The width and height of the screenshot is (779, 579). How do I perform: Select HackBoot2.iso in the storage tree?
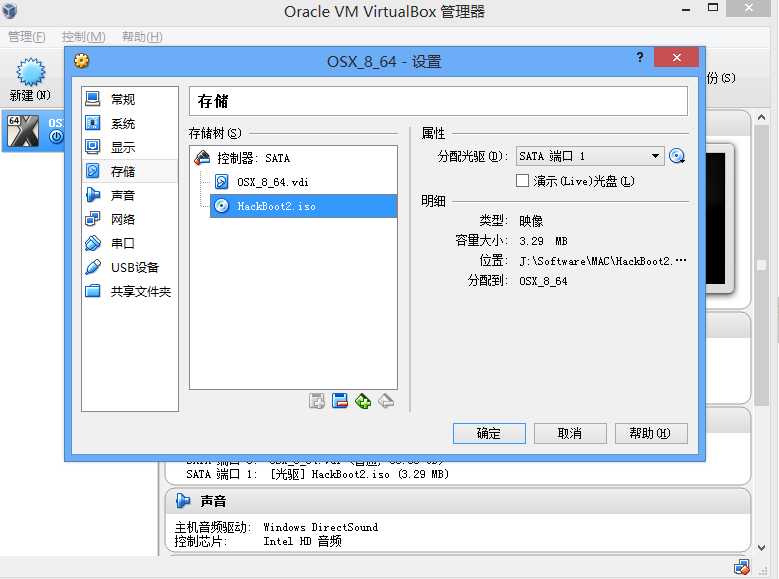tap(303, 206)
